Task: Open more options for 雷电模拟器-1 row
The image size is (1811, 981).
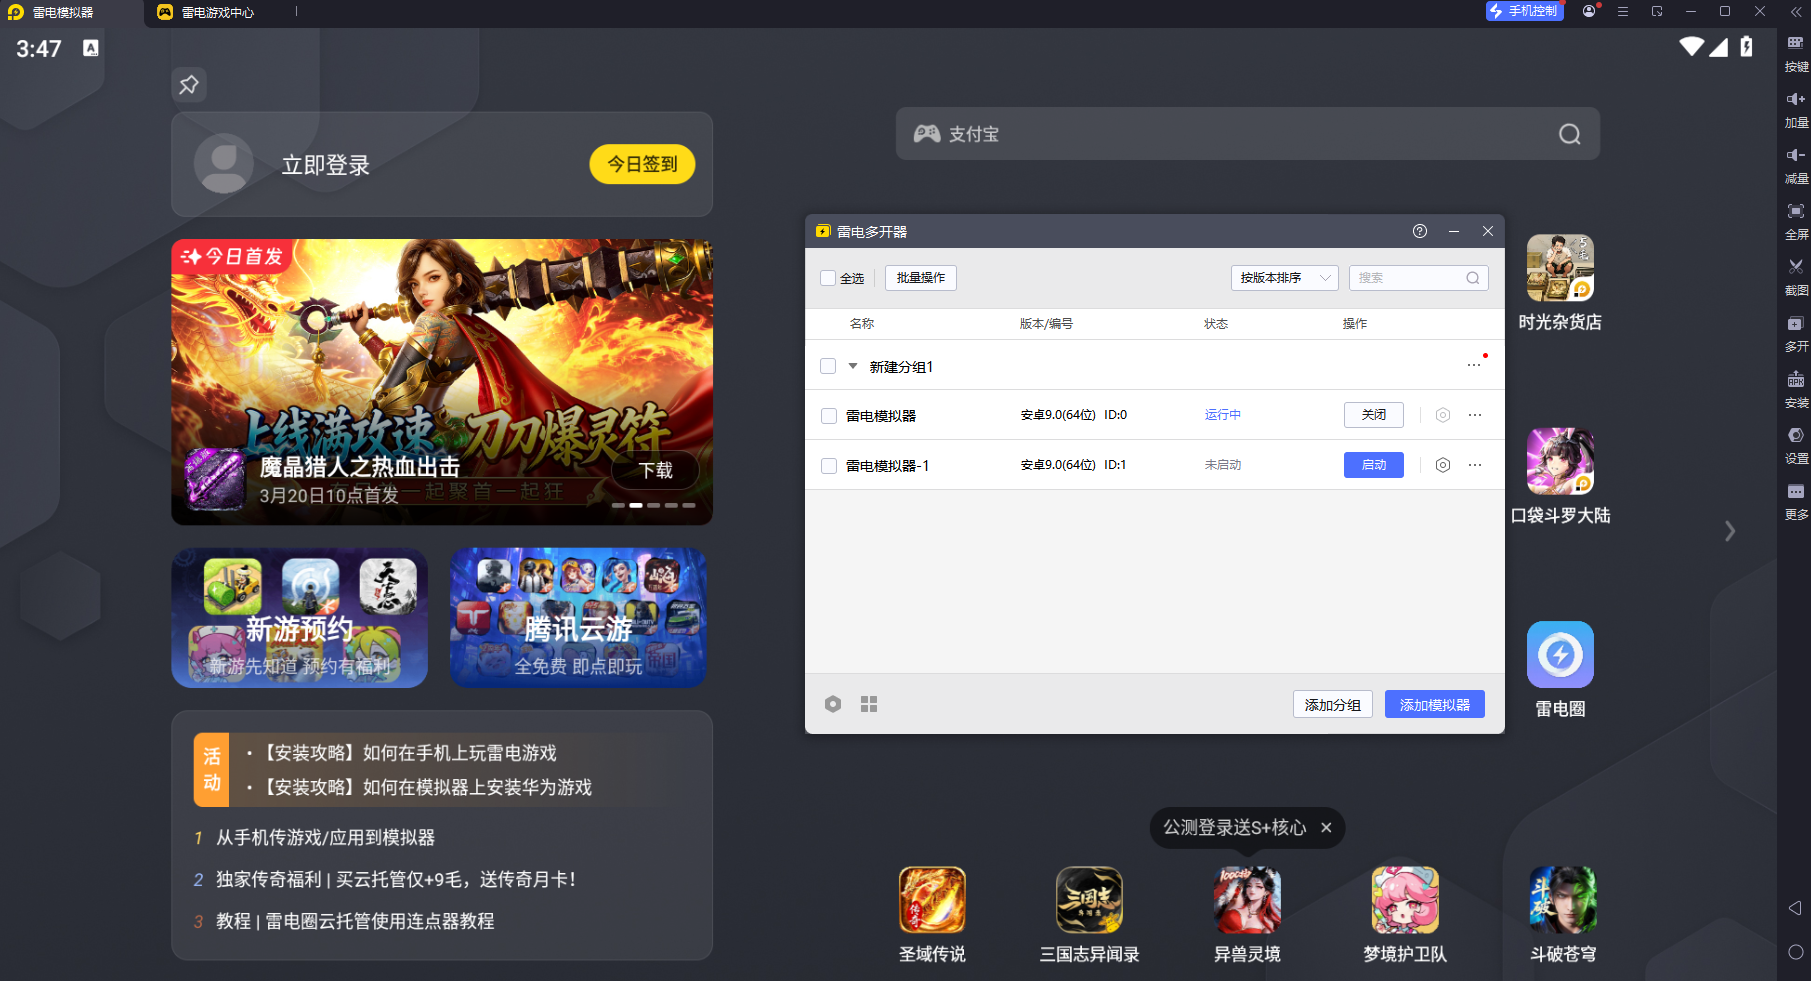Action: [x=1475, y=465]
